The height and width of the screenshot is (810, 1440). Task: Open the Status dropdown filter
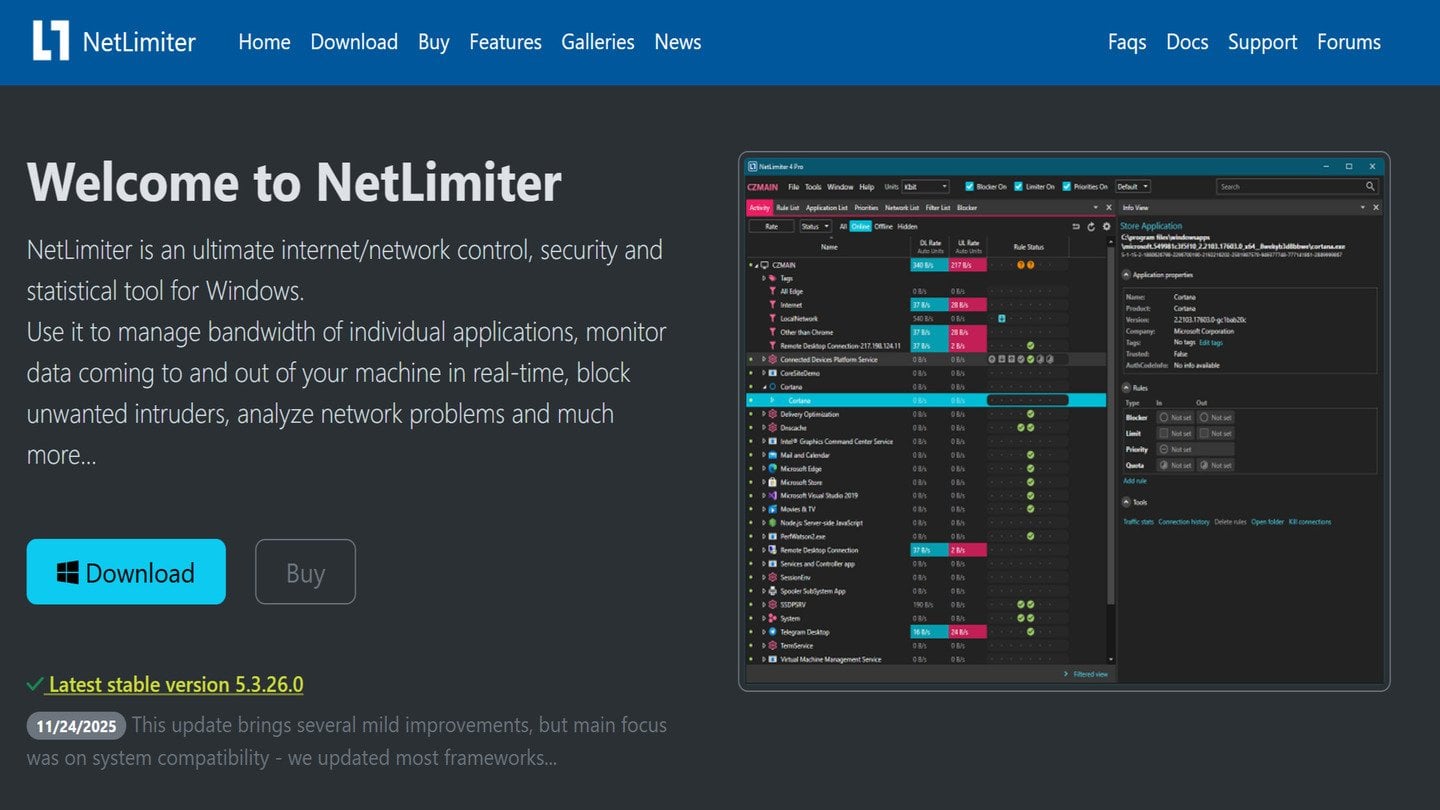click(x=815, y=227)
